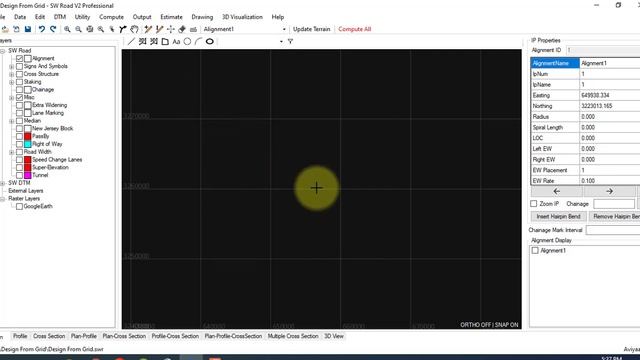The image size is (640, 360).
Task: Open the Estimate menu
Action: [x=171, y=17]
